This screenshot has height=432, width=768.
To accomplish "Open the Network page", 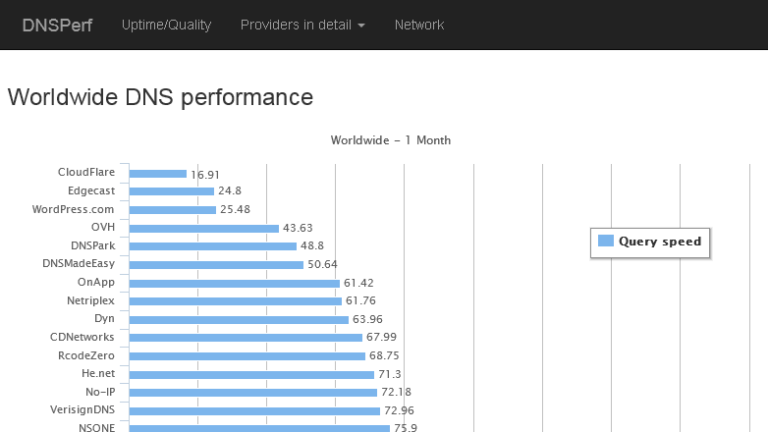I will pos(419,25).
